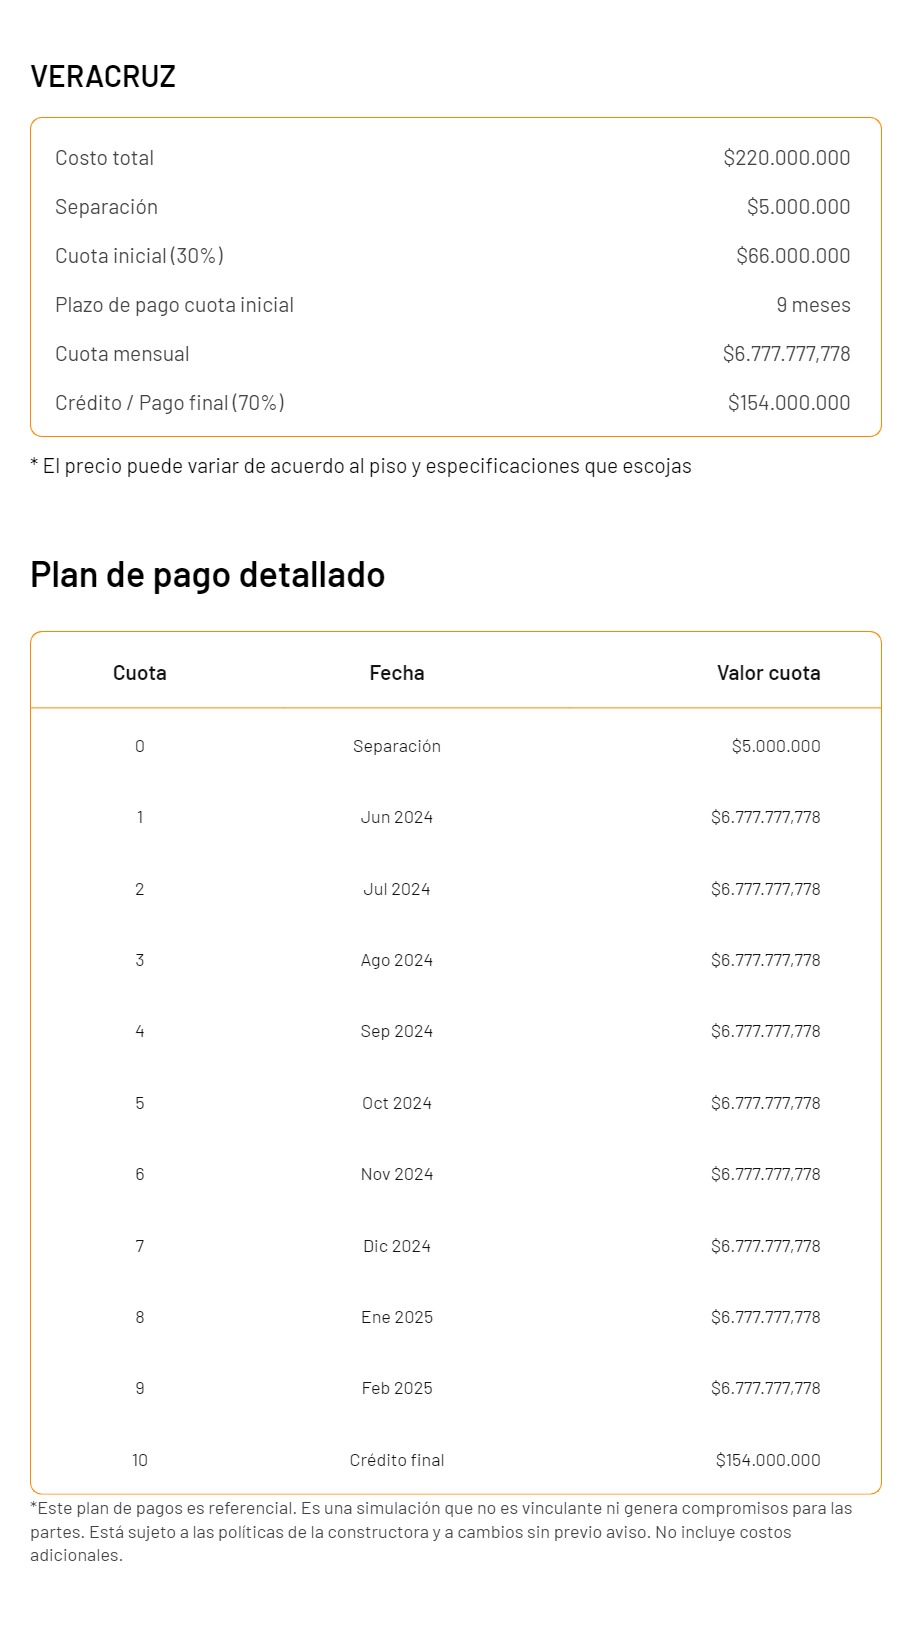Image resolution: width=912 pixels, height=1644 pixels.
Task: Click the Cuota column header
Action: [x=139, y=673]
